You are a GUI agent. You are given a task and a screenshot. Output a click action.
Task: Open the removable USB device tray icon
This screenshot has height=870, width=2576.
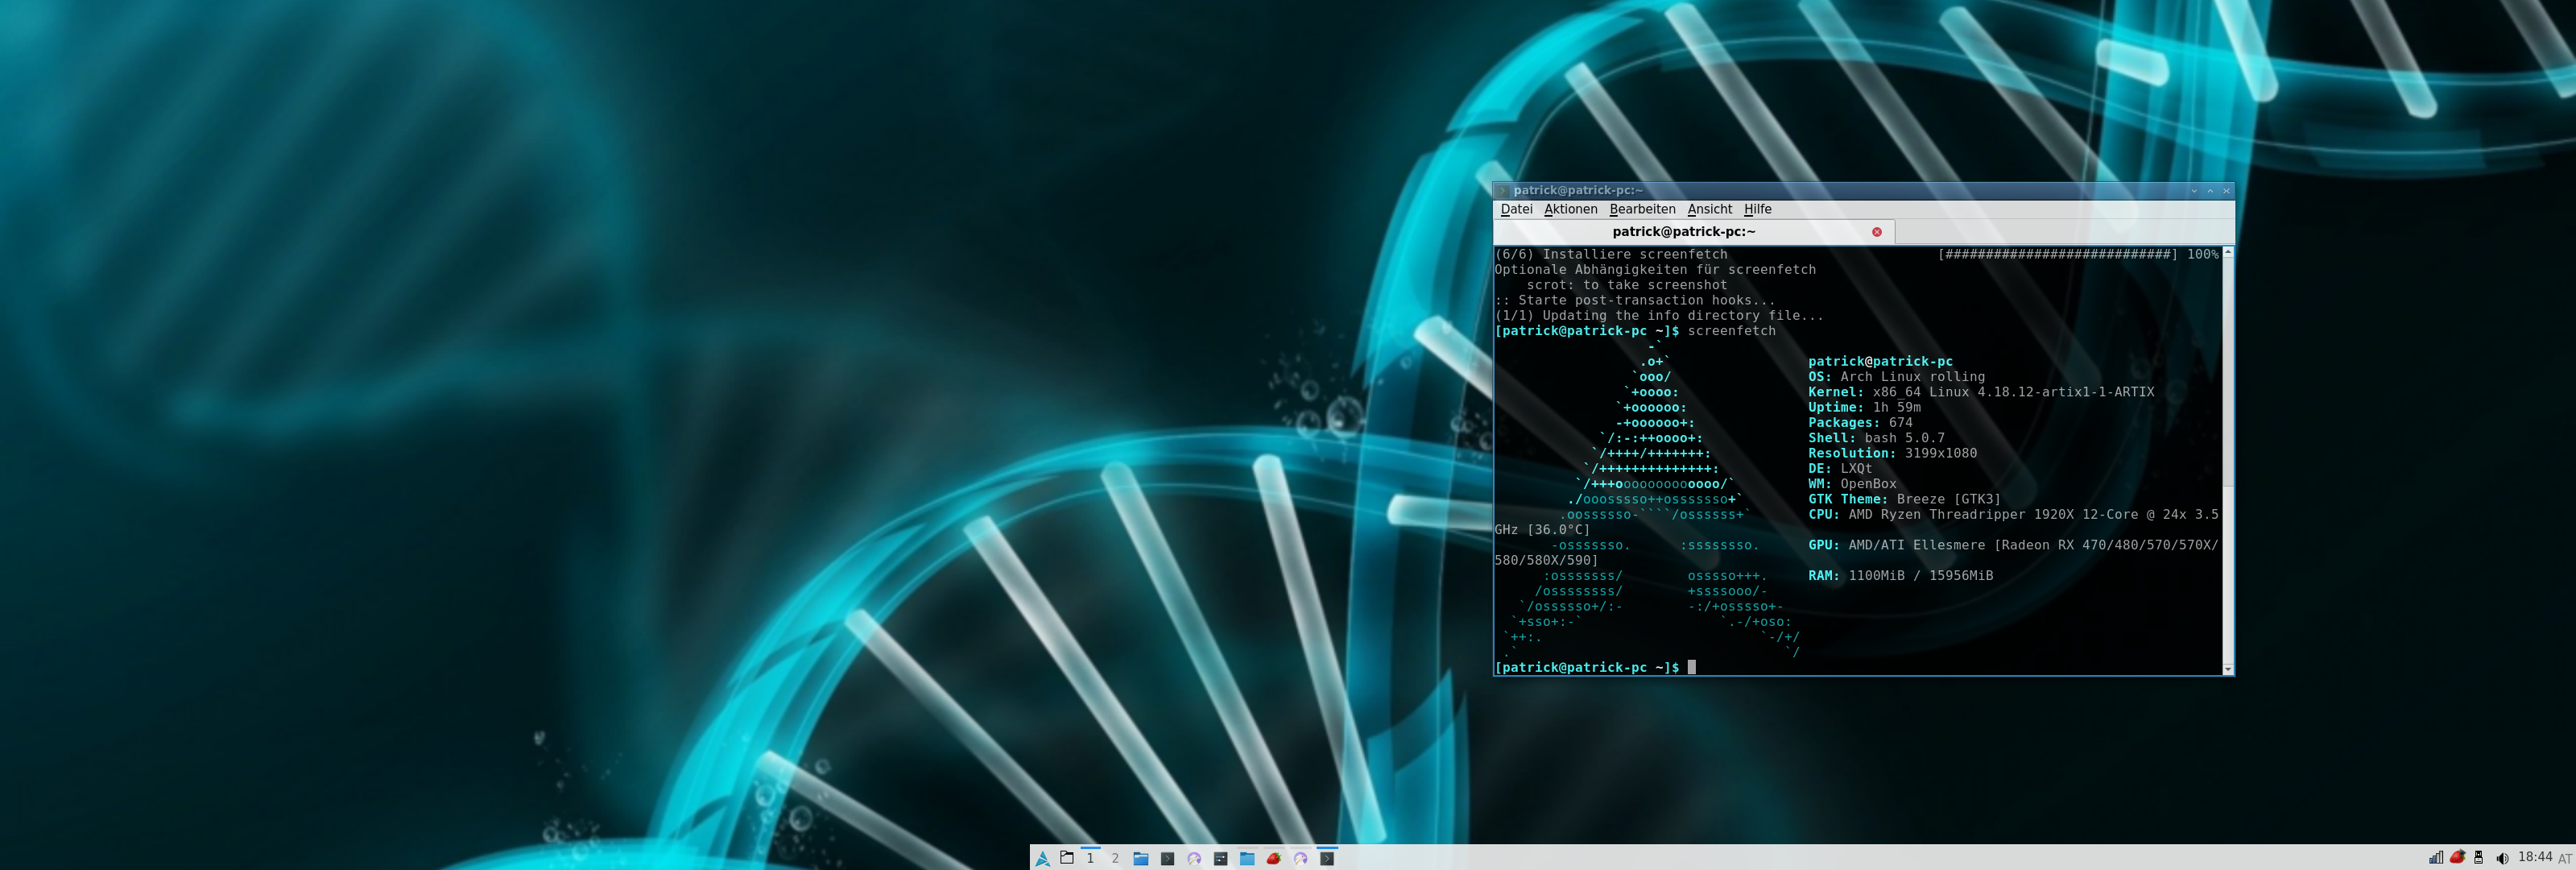tap(2479, 858)
